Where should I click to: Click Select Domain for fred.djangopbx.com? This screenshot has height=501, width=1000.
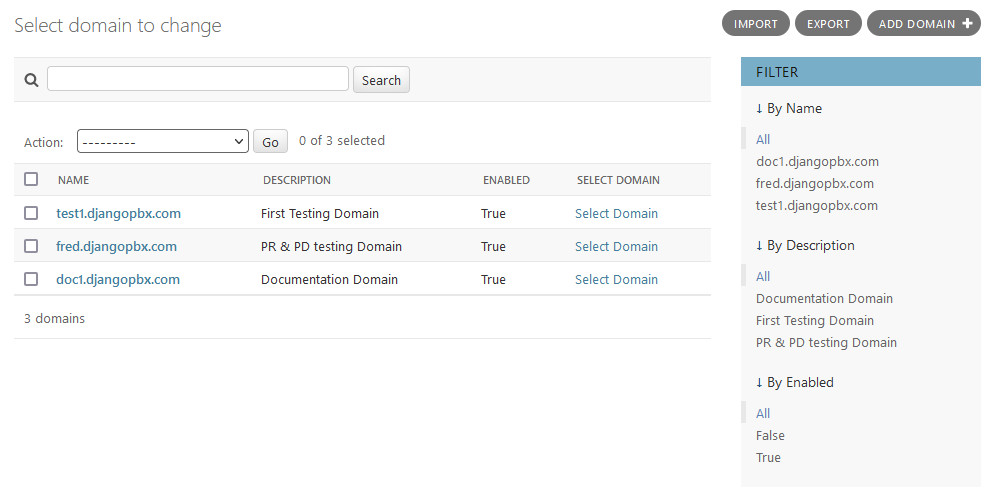point(616,246)
